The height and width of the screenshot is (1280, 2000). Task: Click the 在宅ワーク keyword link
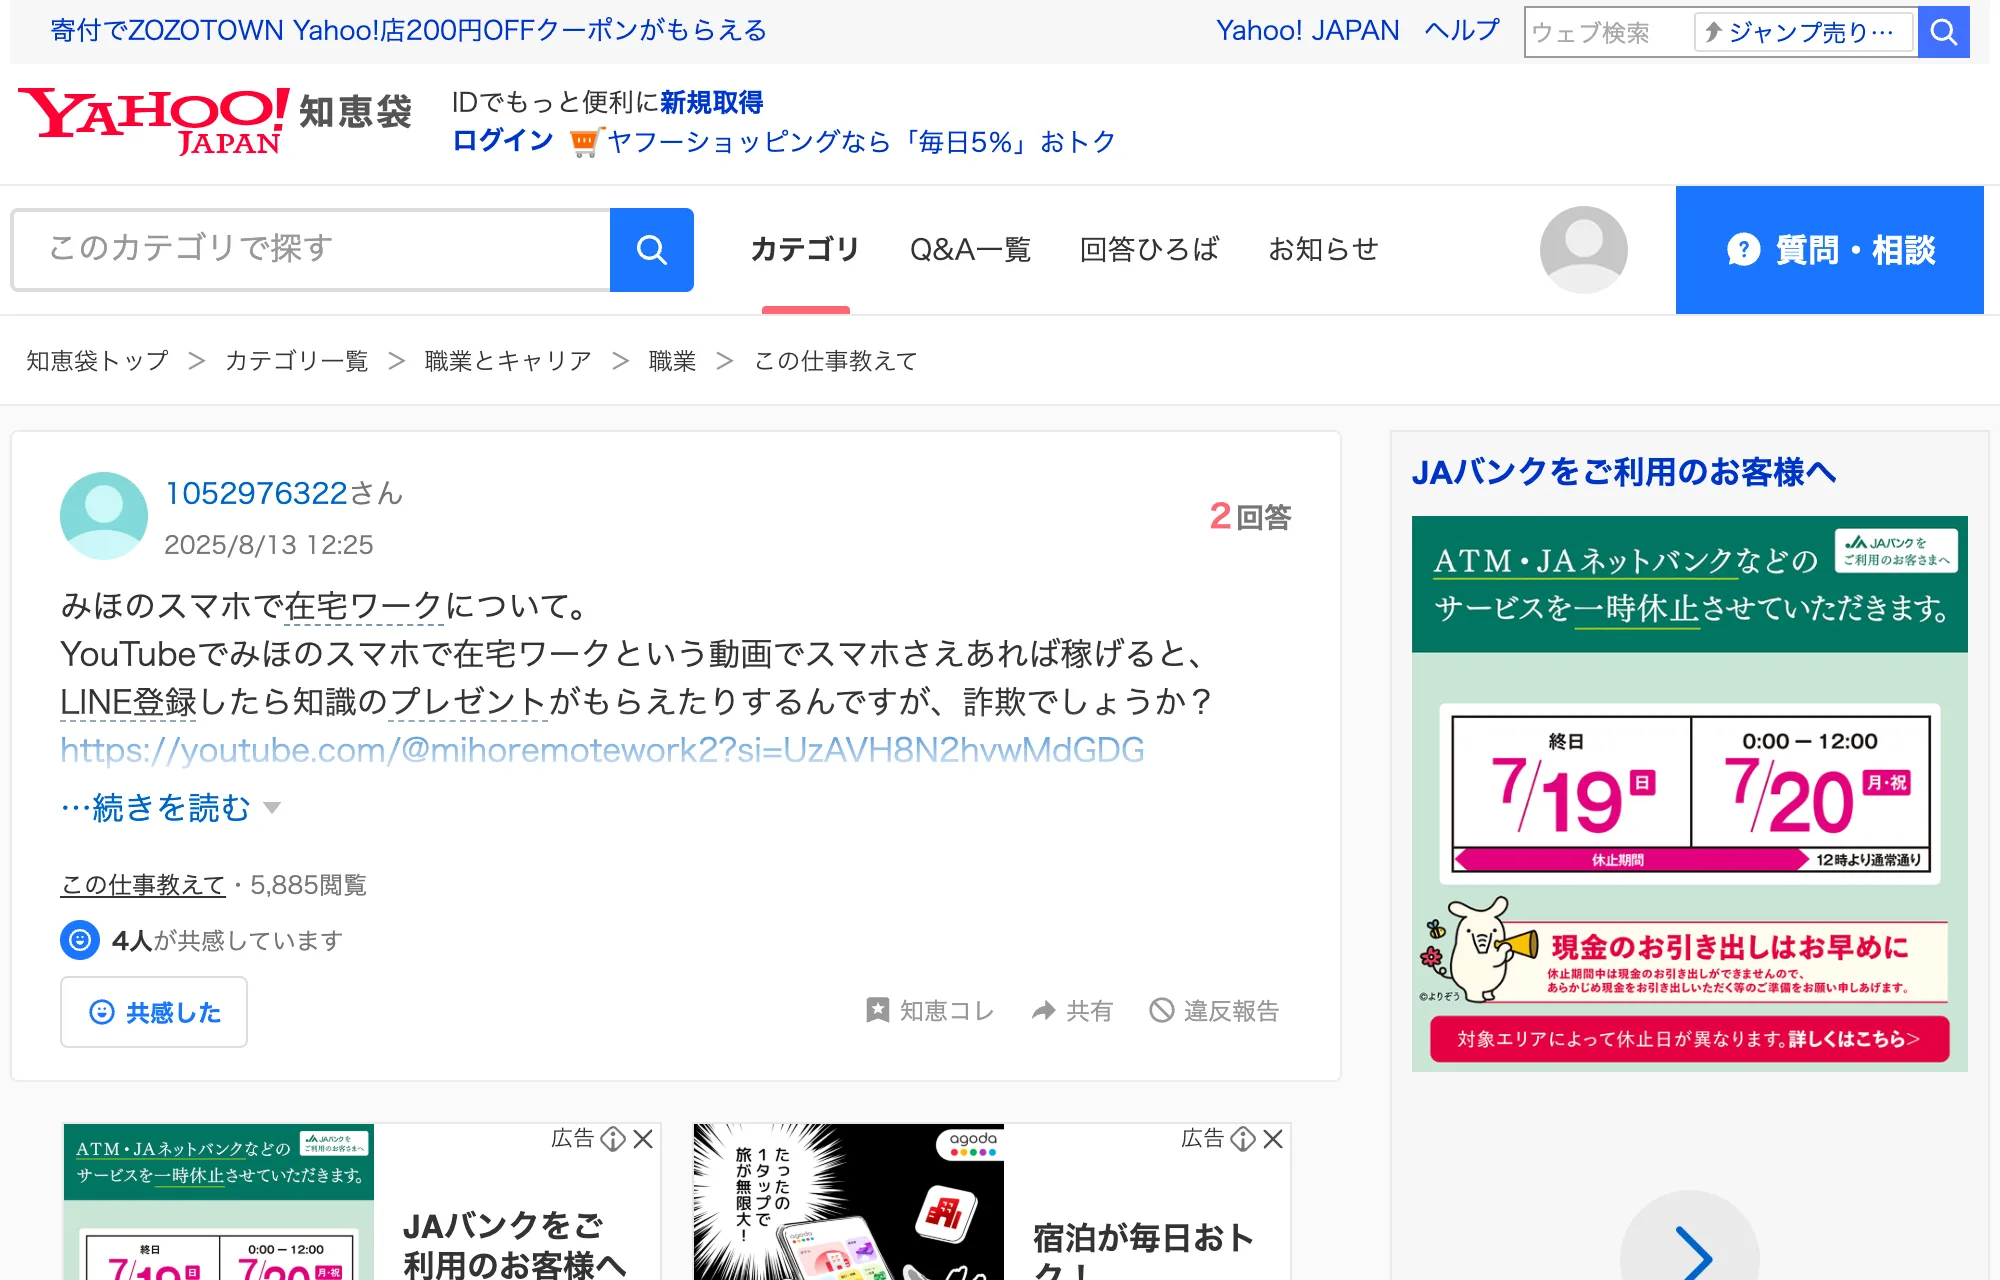point(364,605)
